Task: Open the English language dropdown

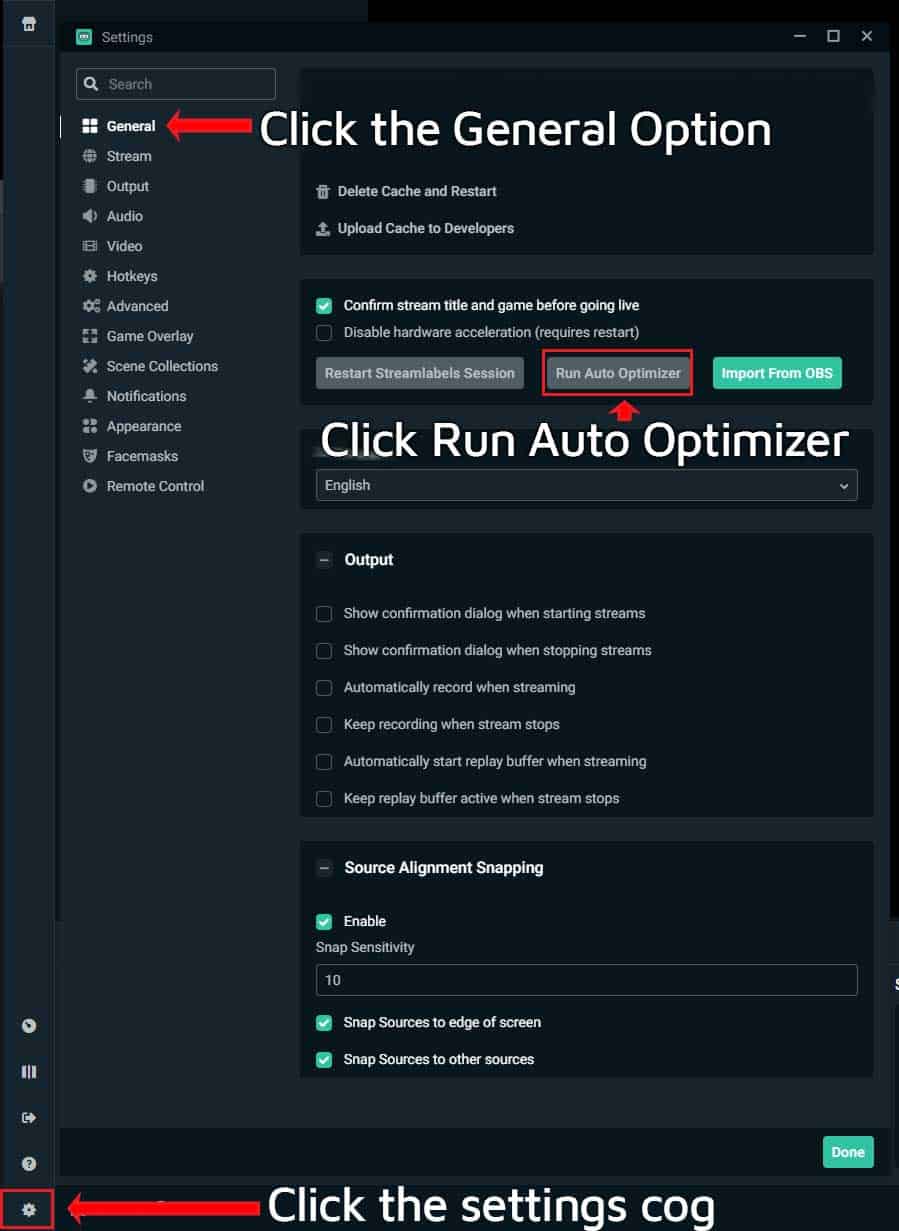Action: [586, 485]
